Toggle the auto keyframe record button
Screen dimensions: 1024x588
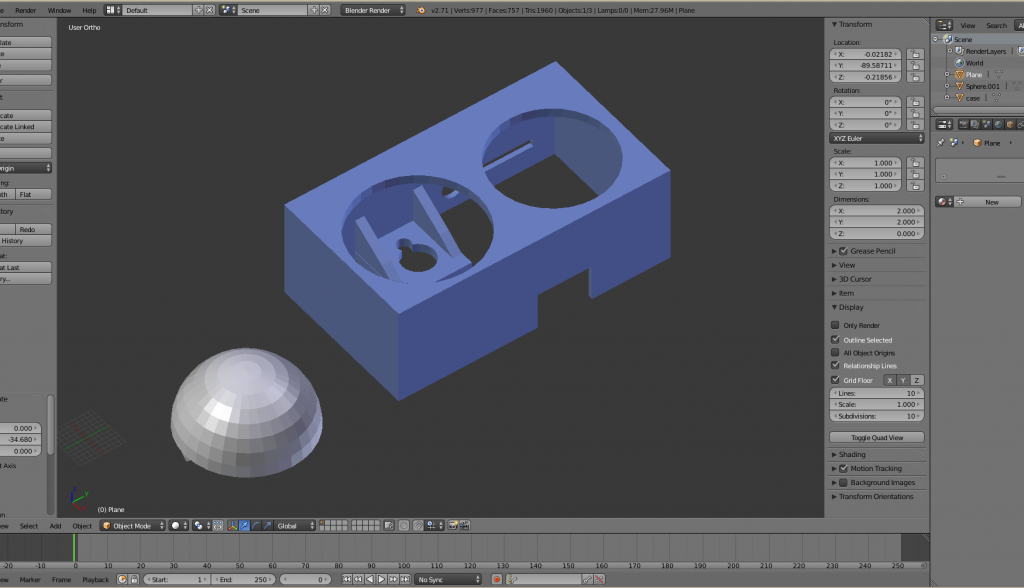tap(497, 580)
